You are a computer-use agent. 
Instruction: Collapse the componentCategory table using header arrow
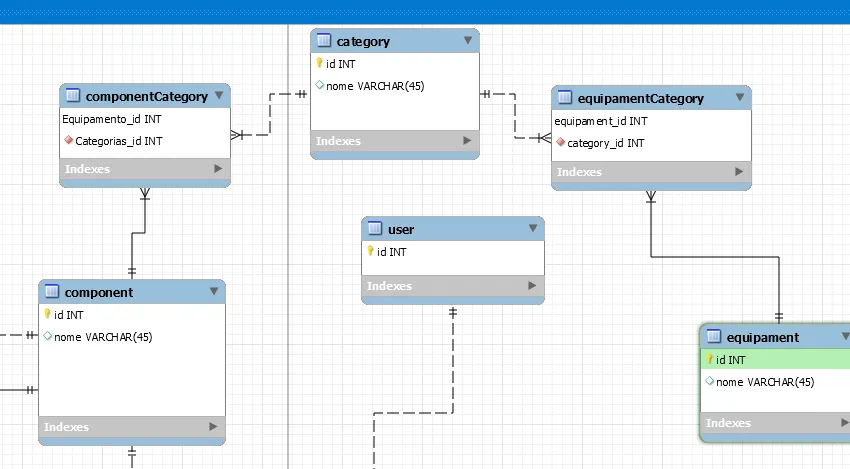click(x=219, y=96)
